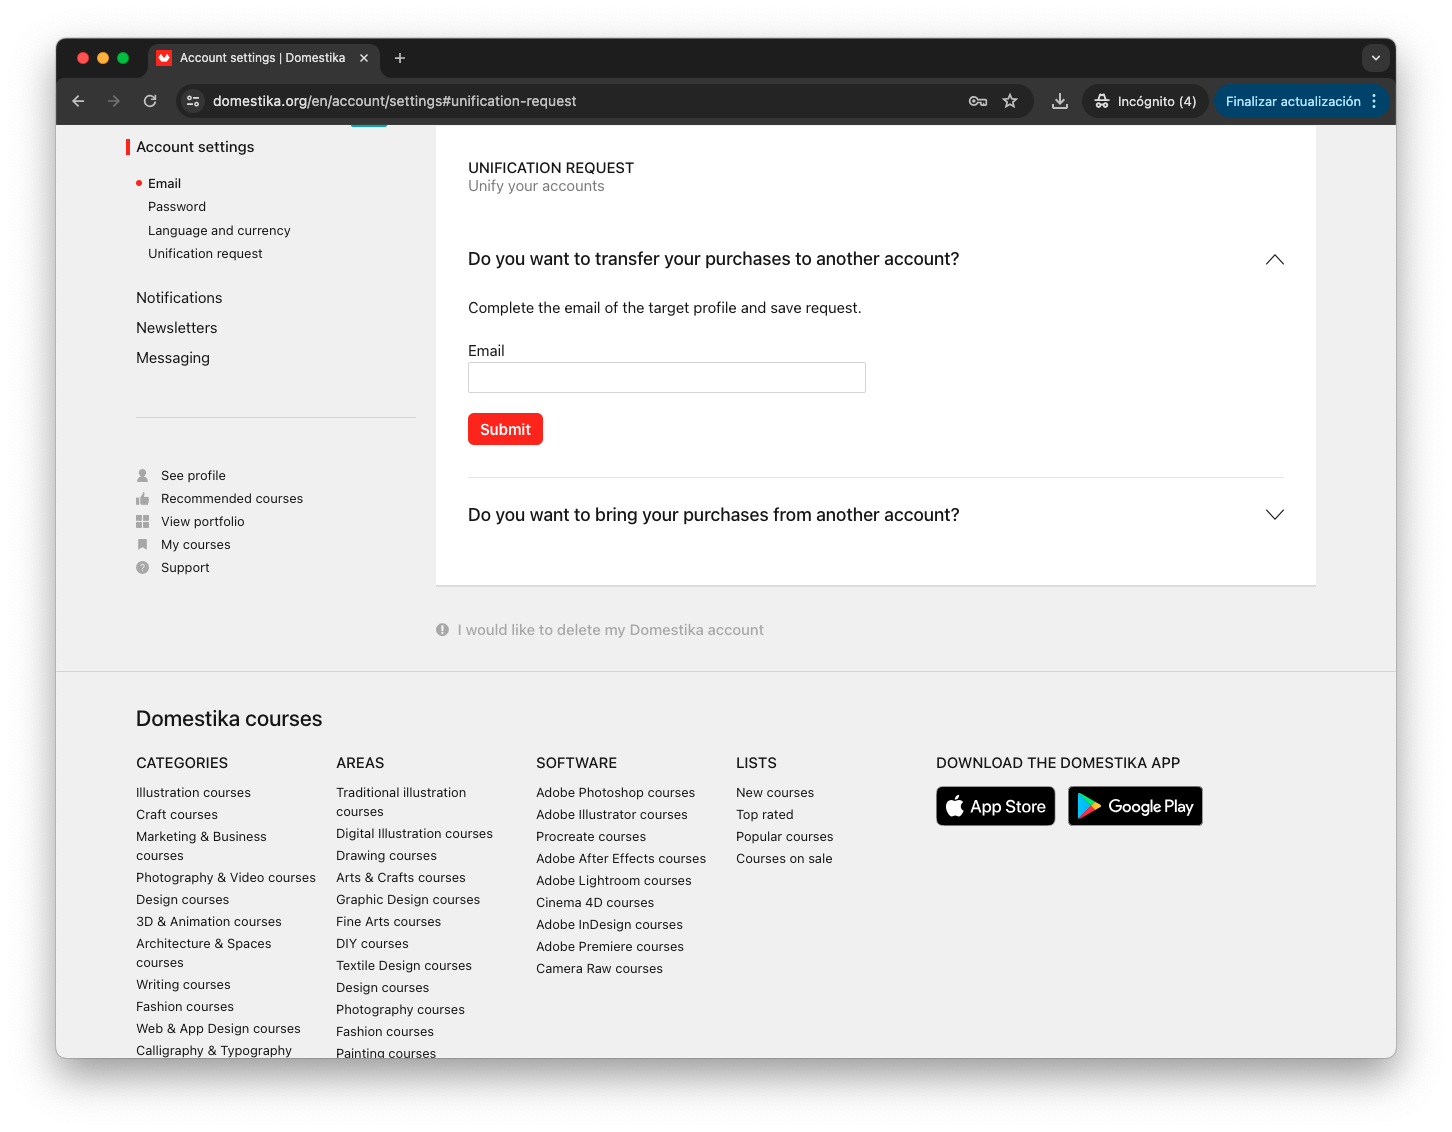Reload the page with the refresh icon

(150, 101)
